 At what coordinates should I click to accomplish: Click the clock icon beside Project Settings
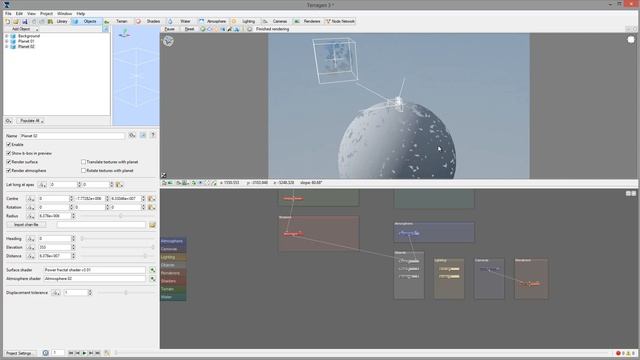point(45,353)
